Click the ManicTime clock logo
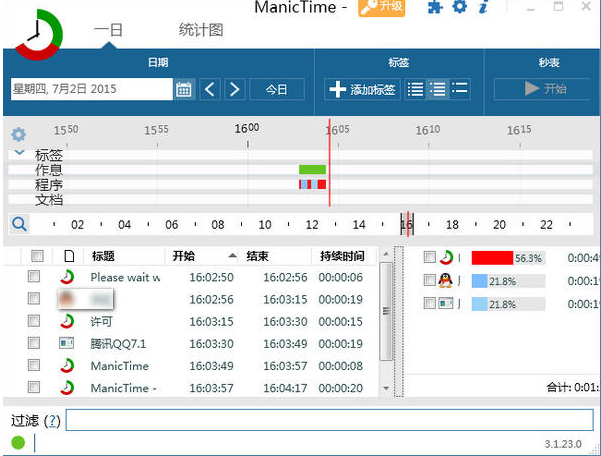Screen dimensions: 601x456 click(x=38, y=35)
